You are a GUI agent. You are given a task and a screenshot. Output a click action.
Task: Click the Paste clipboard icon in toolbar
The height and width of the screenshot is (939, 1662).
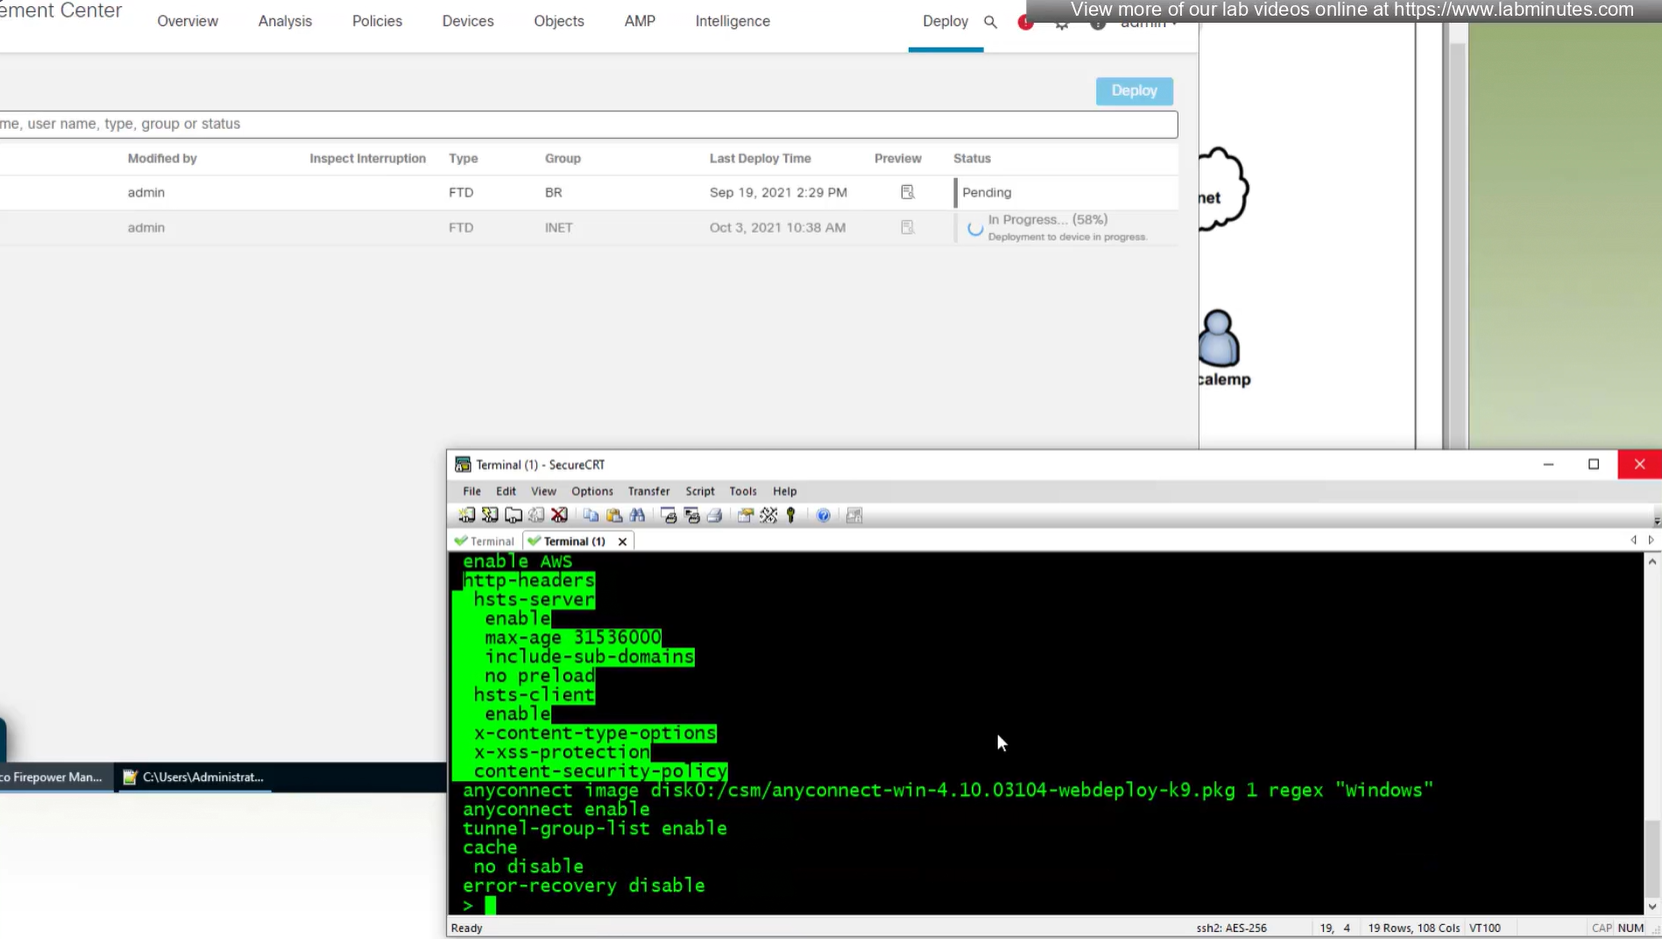tap(614, 515)
